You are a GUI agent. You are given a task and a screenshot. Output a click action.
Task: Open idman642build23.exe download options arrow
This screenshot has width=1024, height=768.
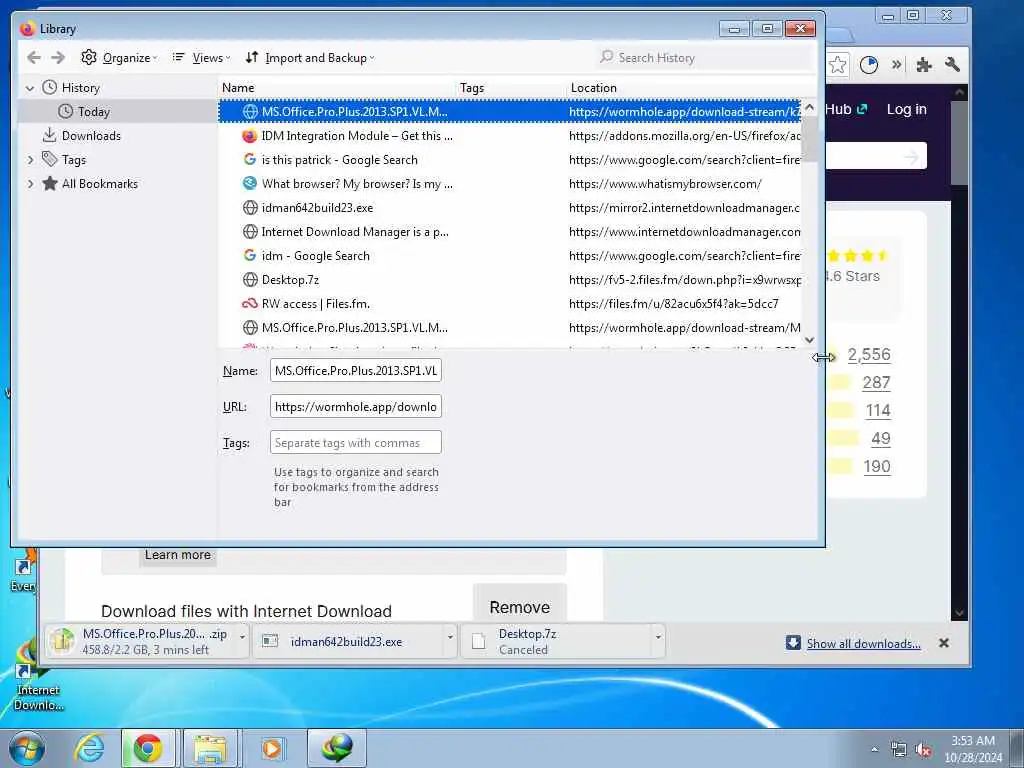[450, 637]
